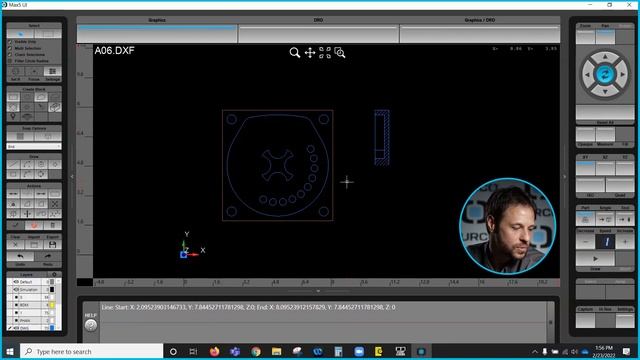Click the left arrow on the navigation pad
640x360 pixels.
coord(587,75)
